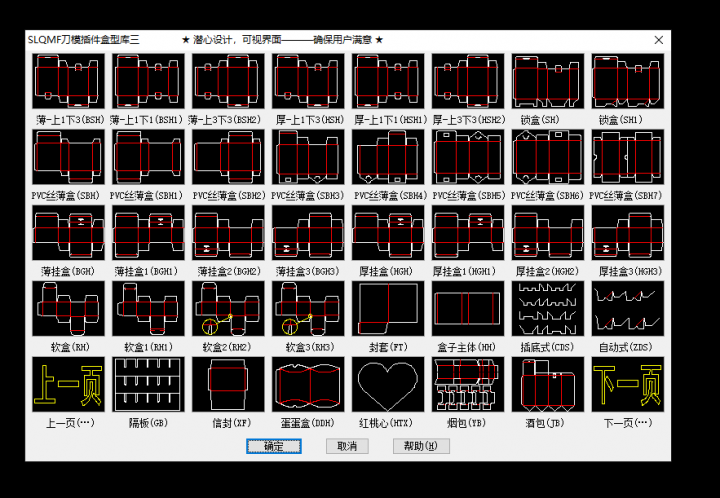This screenshot has height=498, width=720.
Task: Go to previous page via 上一页 tile
Action: point(68,385)
